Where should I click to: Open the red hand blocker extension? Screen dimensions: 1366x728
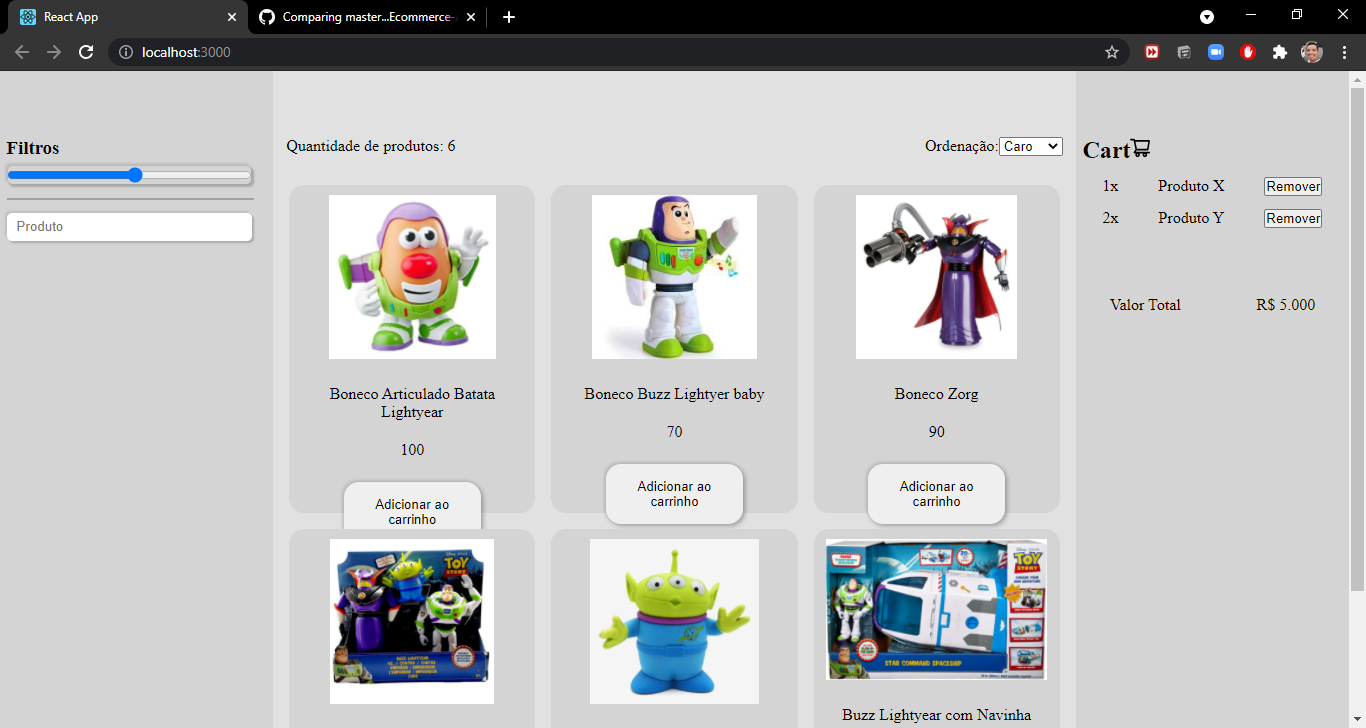1248,52
